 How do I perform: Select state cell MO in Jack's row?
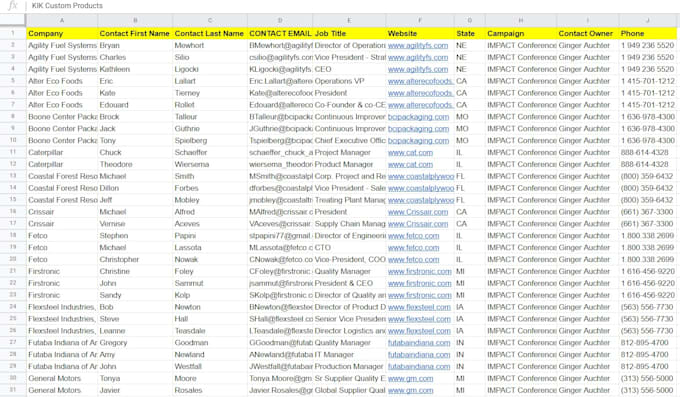[470, 128]
